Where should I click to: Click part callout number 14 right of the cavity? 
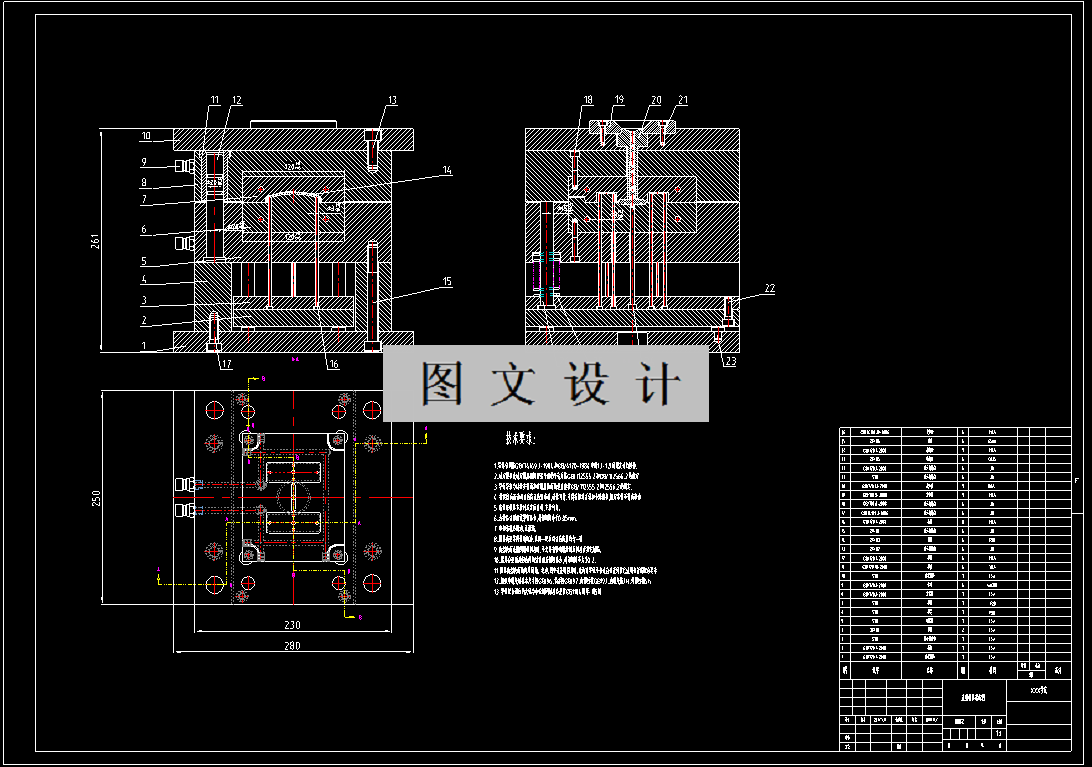[x=446, y=170]
